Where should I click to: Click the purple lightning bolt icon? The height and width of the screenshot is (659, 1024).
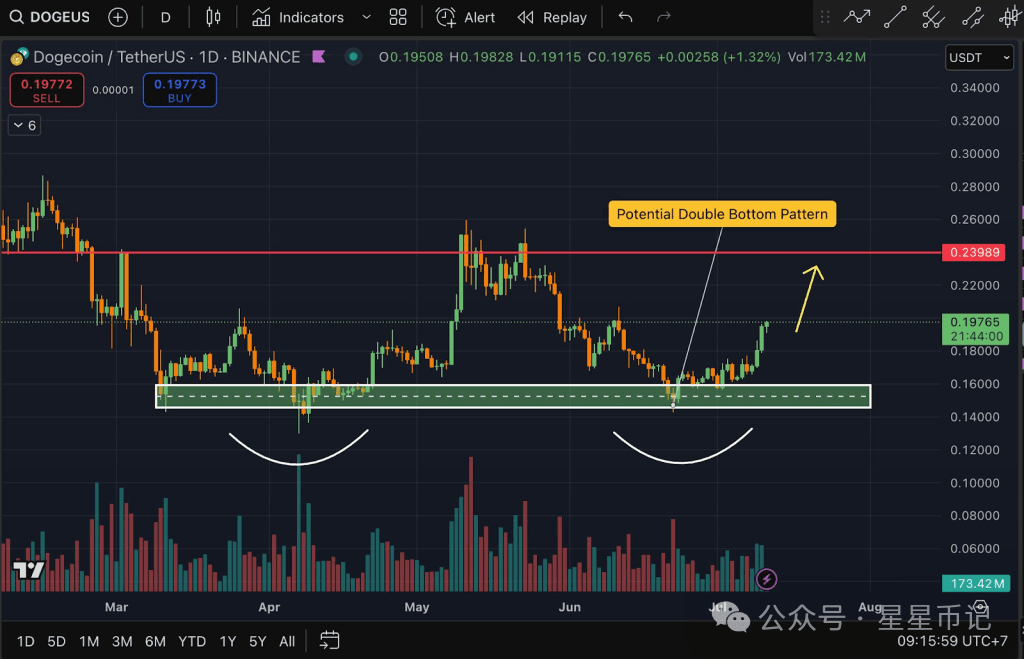point(767,579)
